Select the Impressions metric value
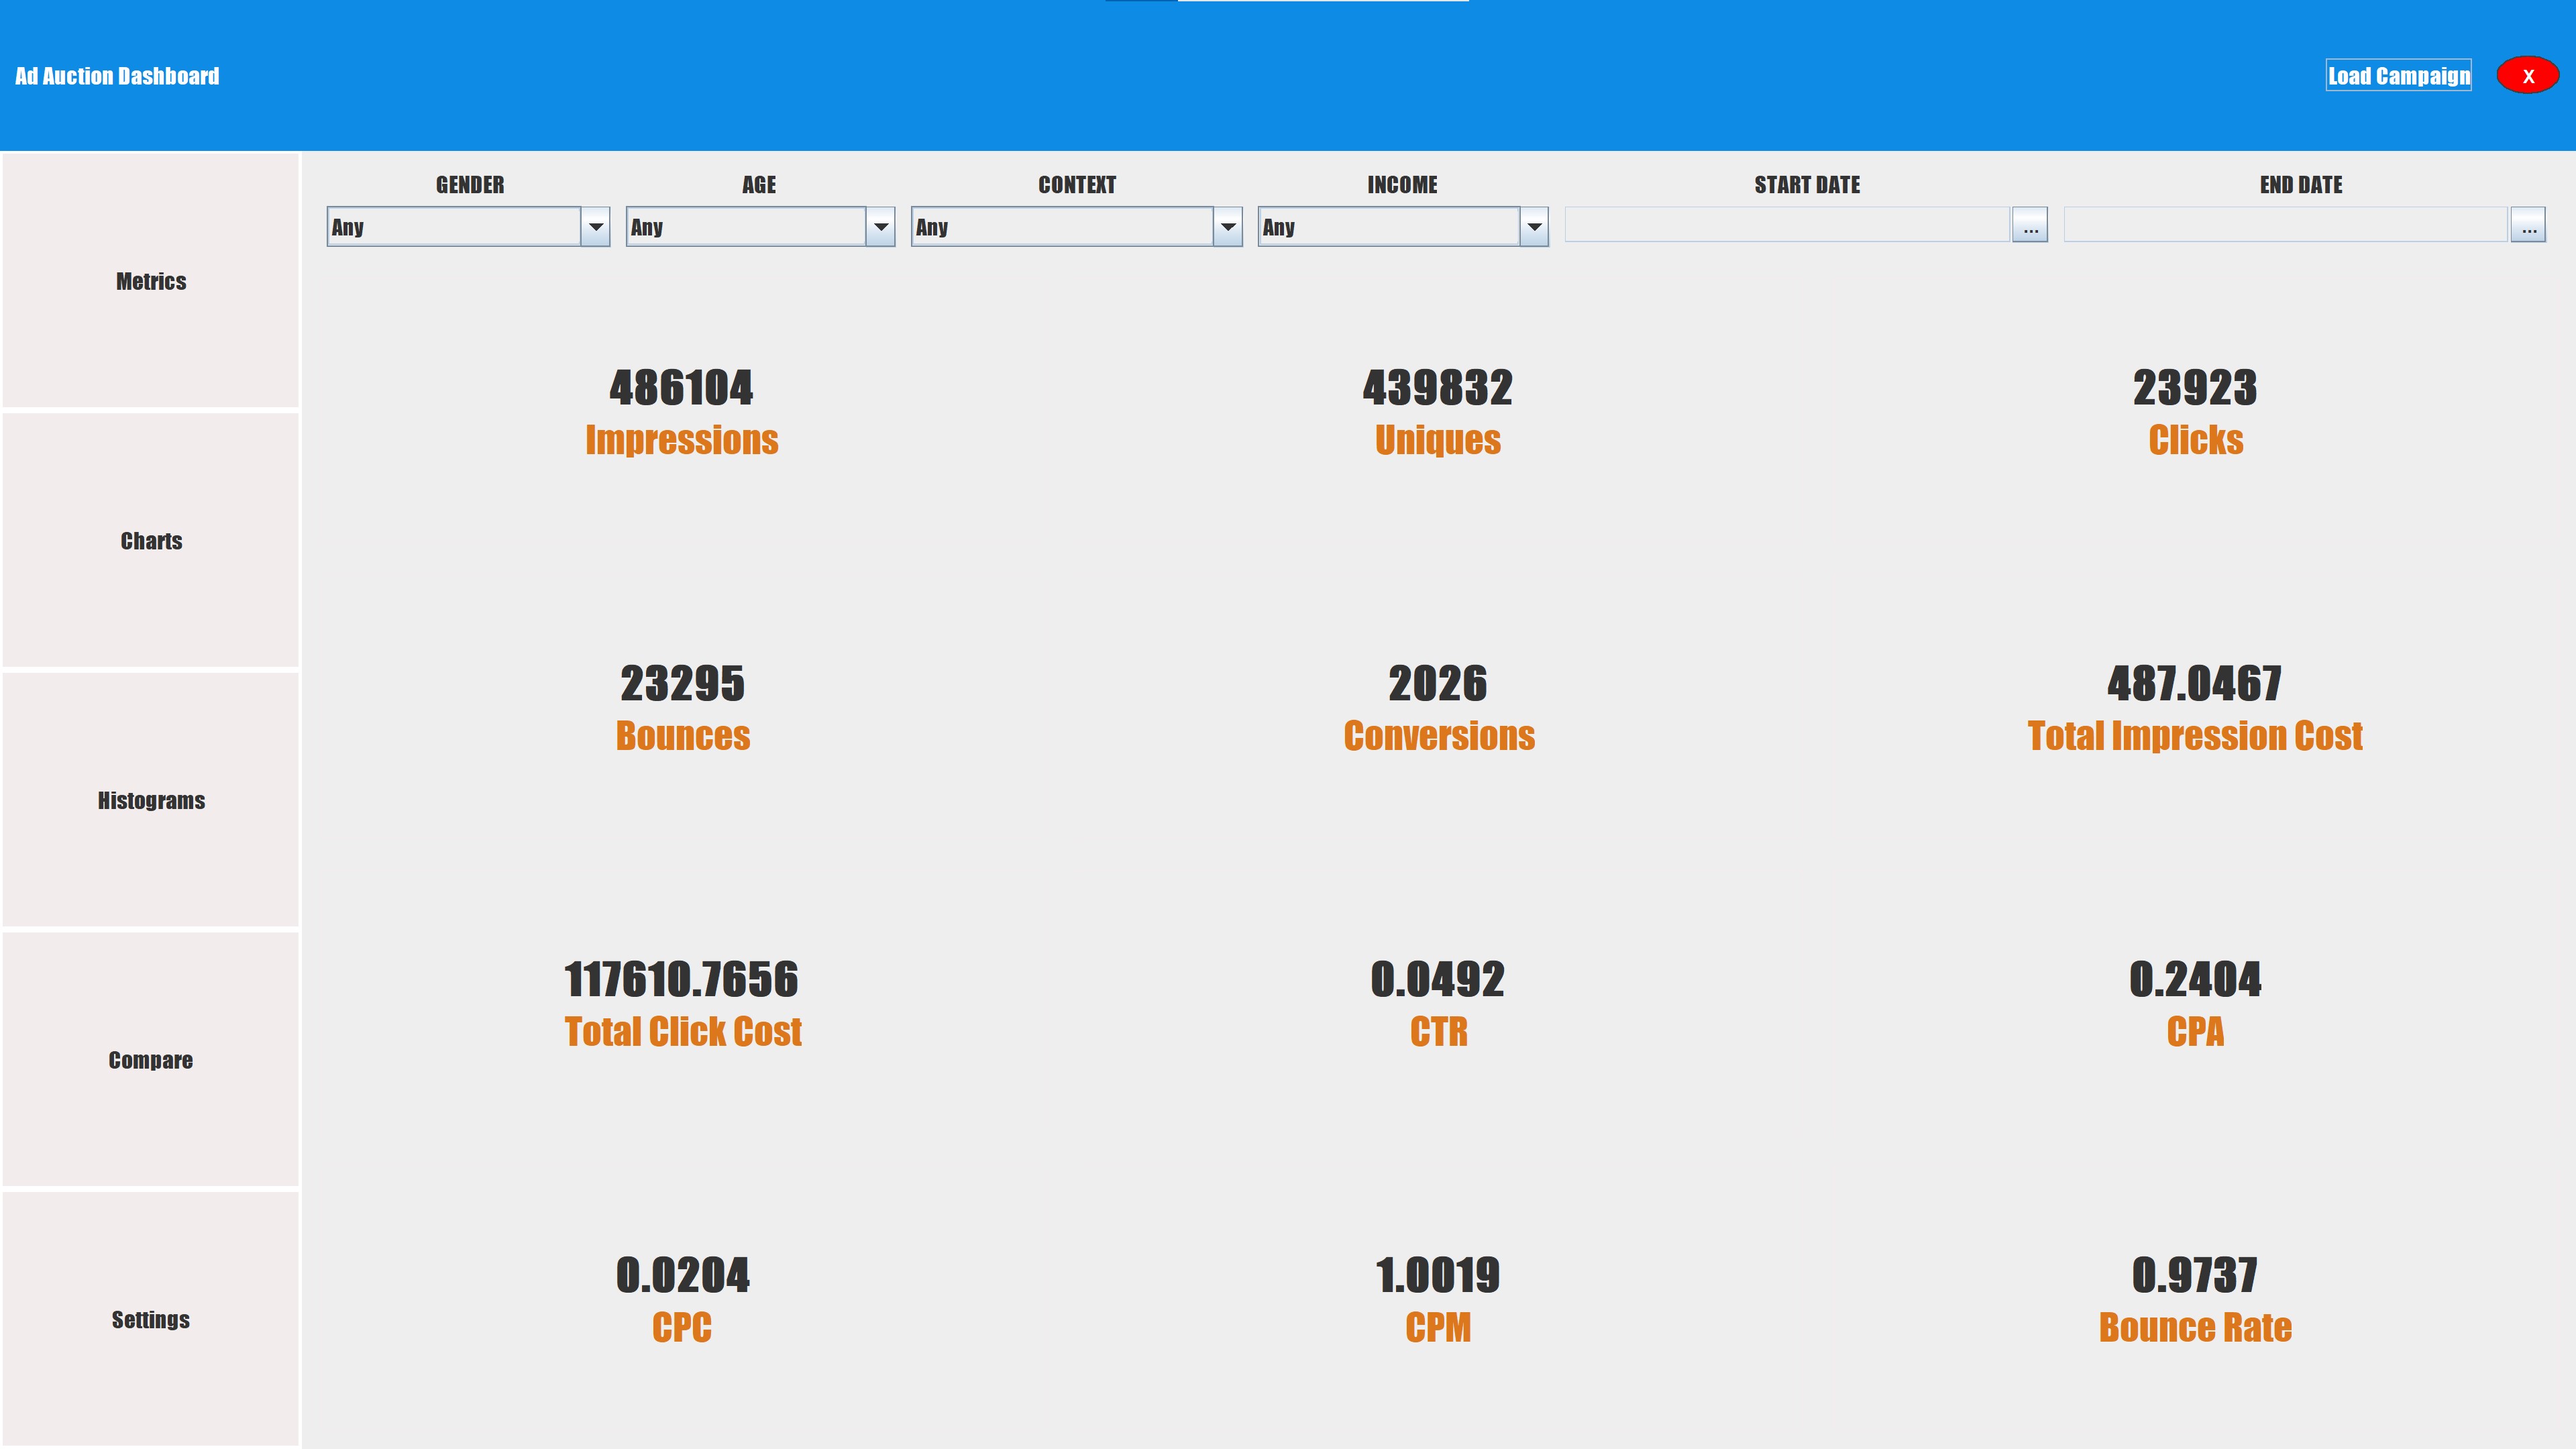The width and height of the screenshot is (2576, 1449). coord(681,388)
